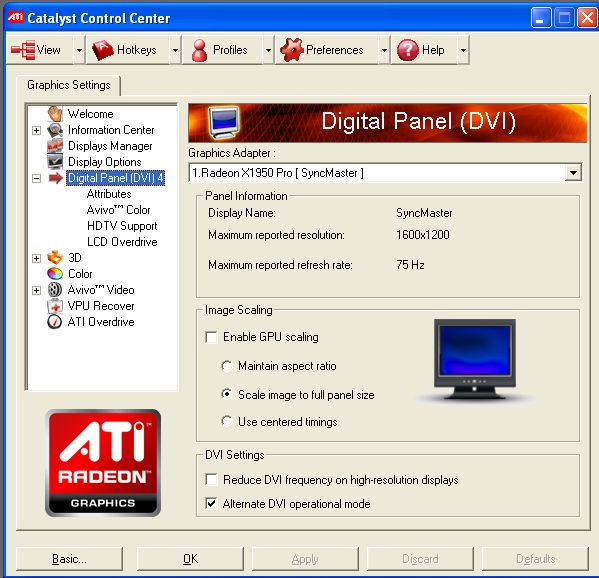Select Use centered timings option
The height and width of the screenshot is (578, 599).
(227, 421)
